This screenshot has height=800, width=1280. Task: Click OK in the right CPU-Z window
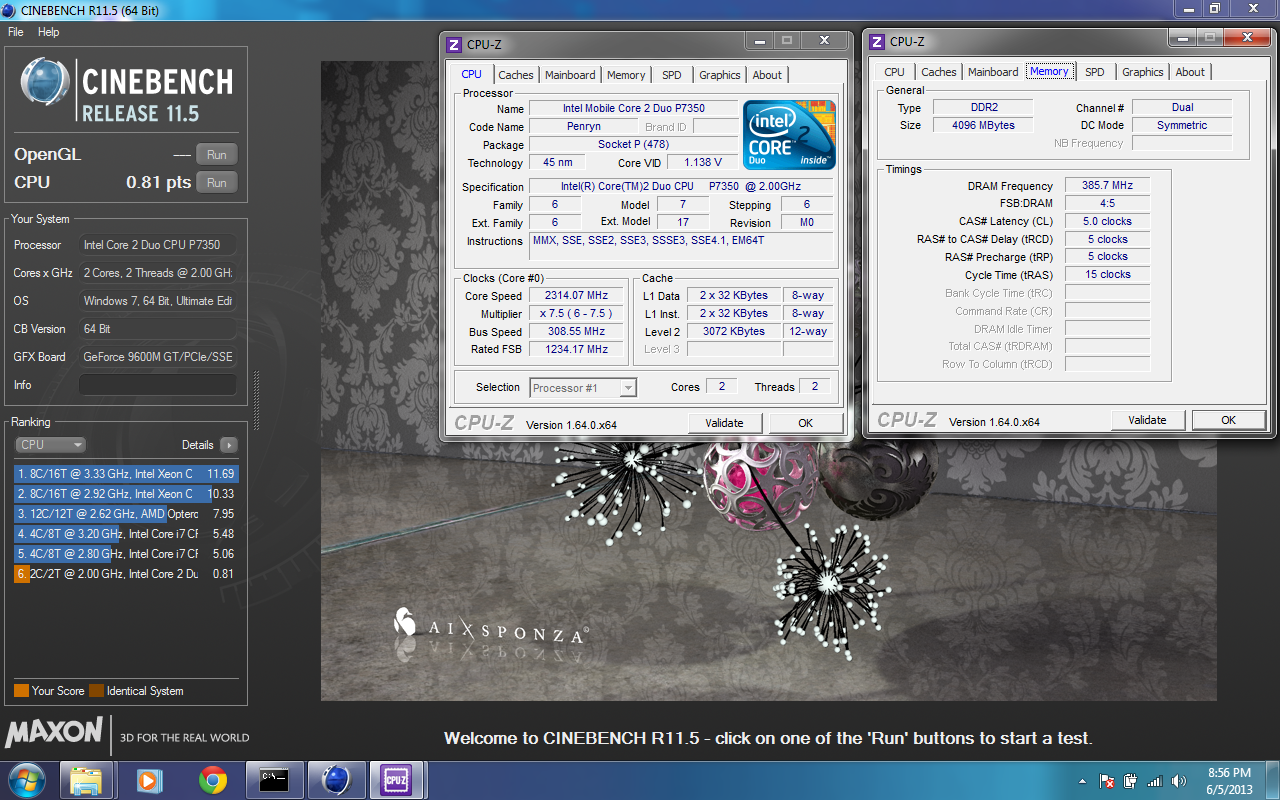click(x=1229, y=420)
